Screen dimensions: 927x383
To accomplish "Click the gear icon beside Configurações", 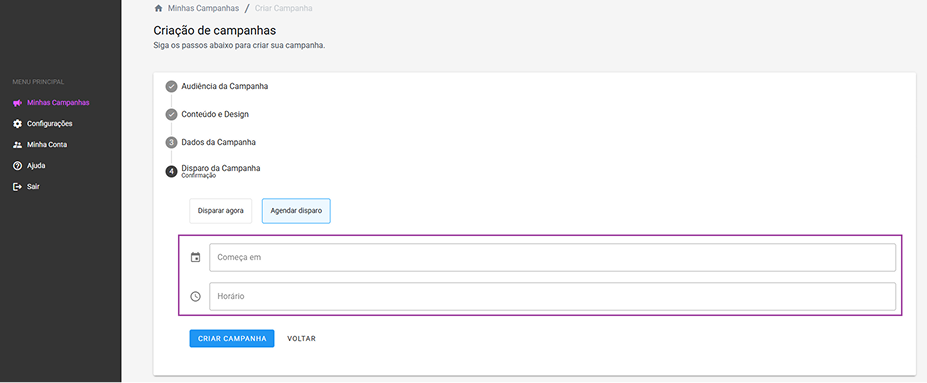I will click(17, 124).
